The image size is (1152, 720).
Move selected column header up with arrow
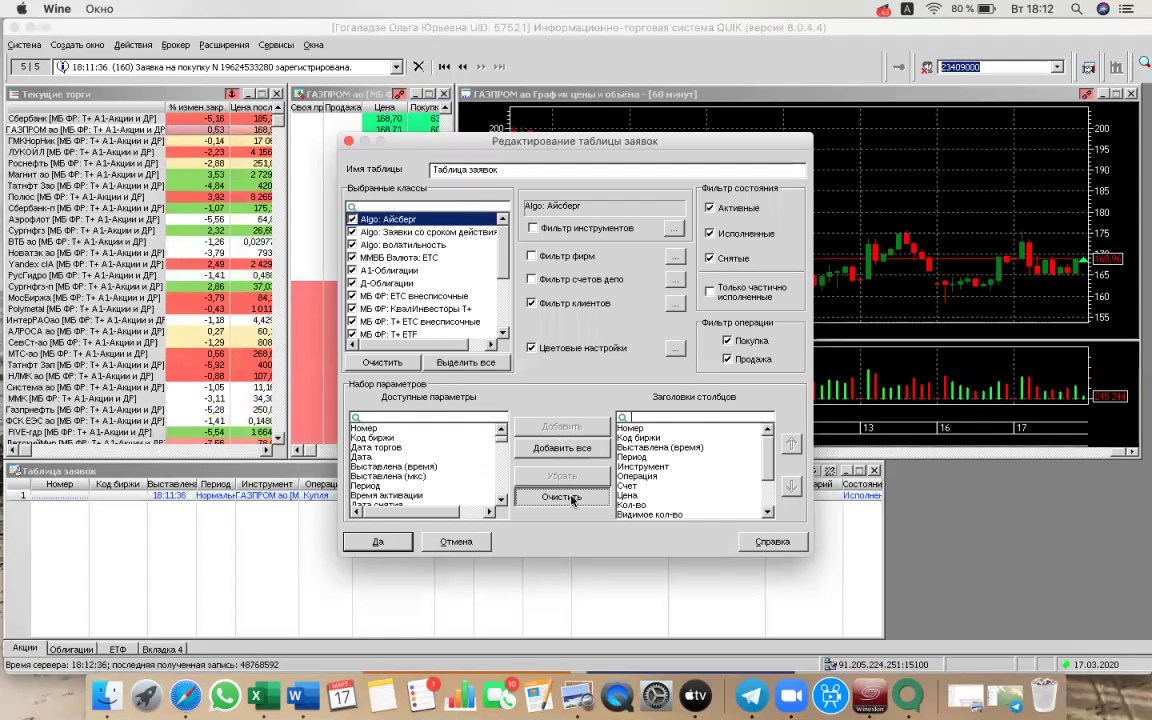coord(791,444)
